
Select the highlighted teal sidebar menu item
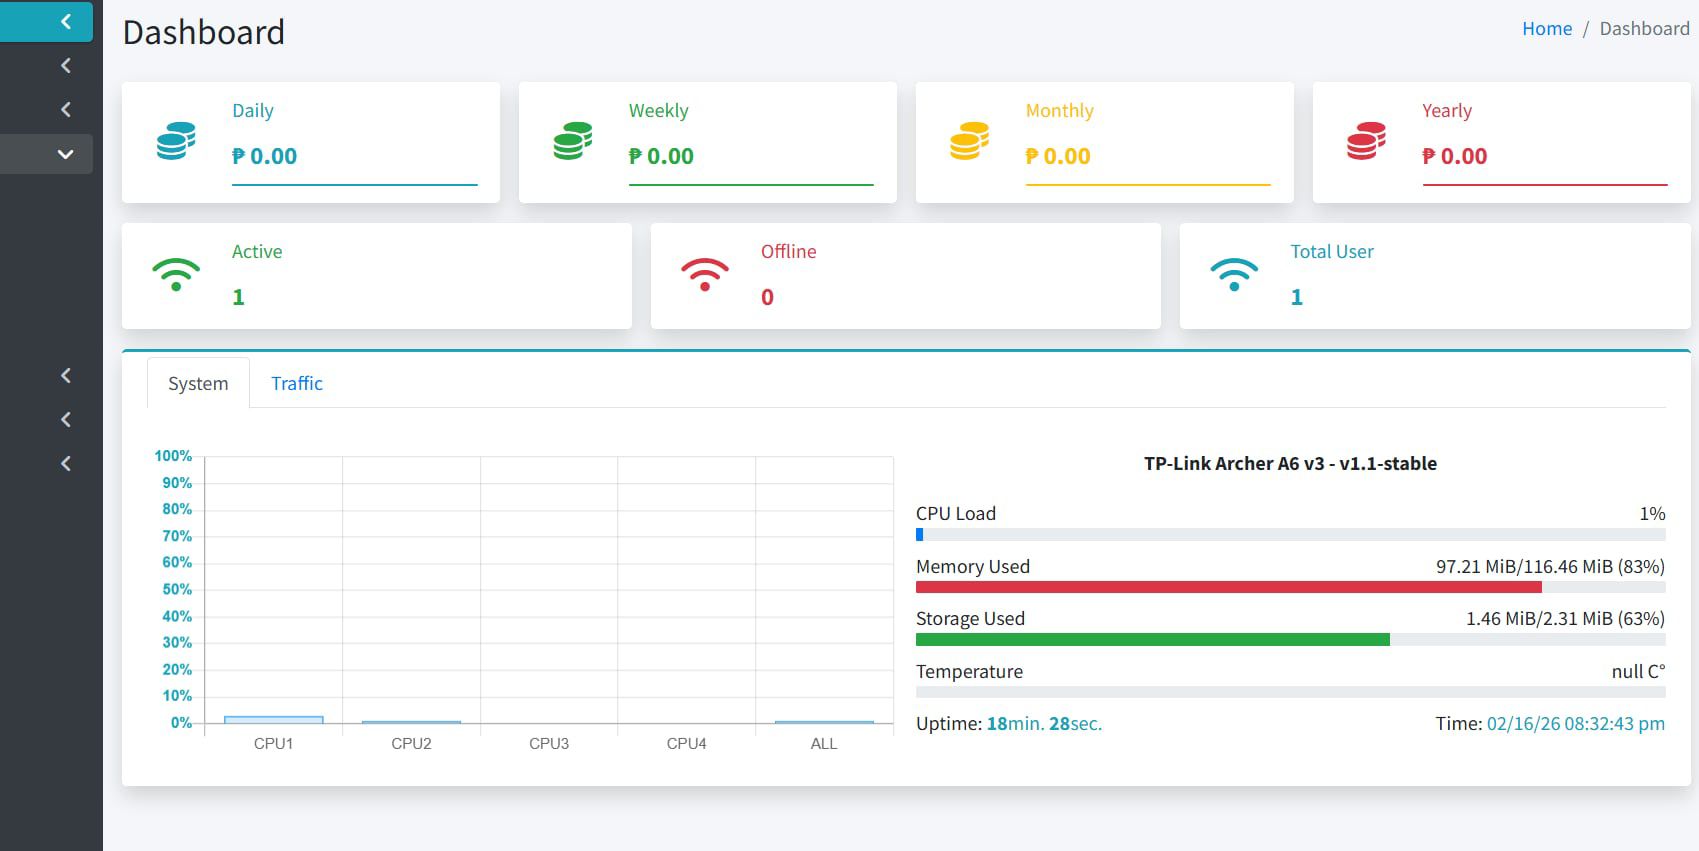point(46,21)
